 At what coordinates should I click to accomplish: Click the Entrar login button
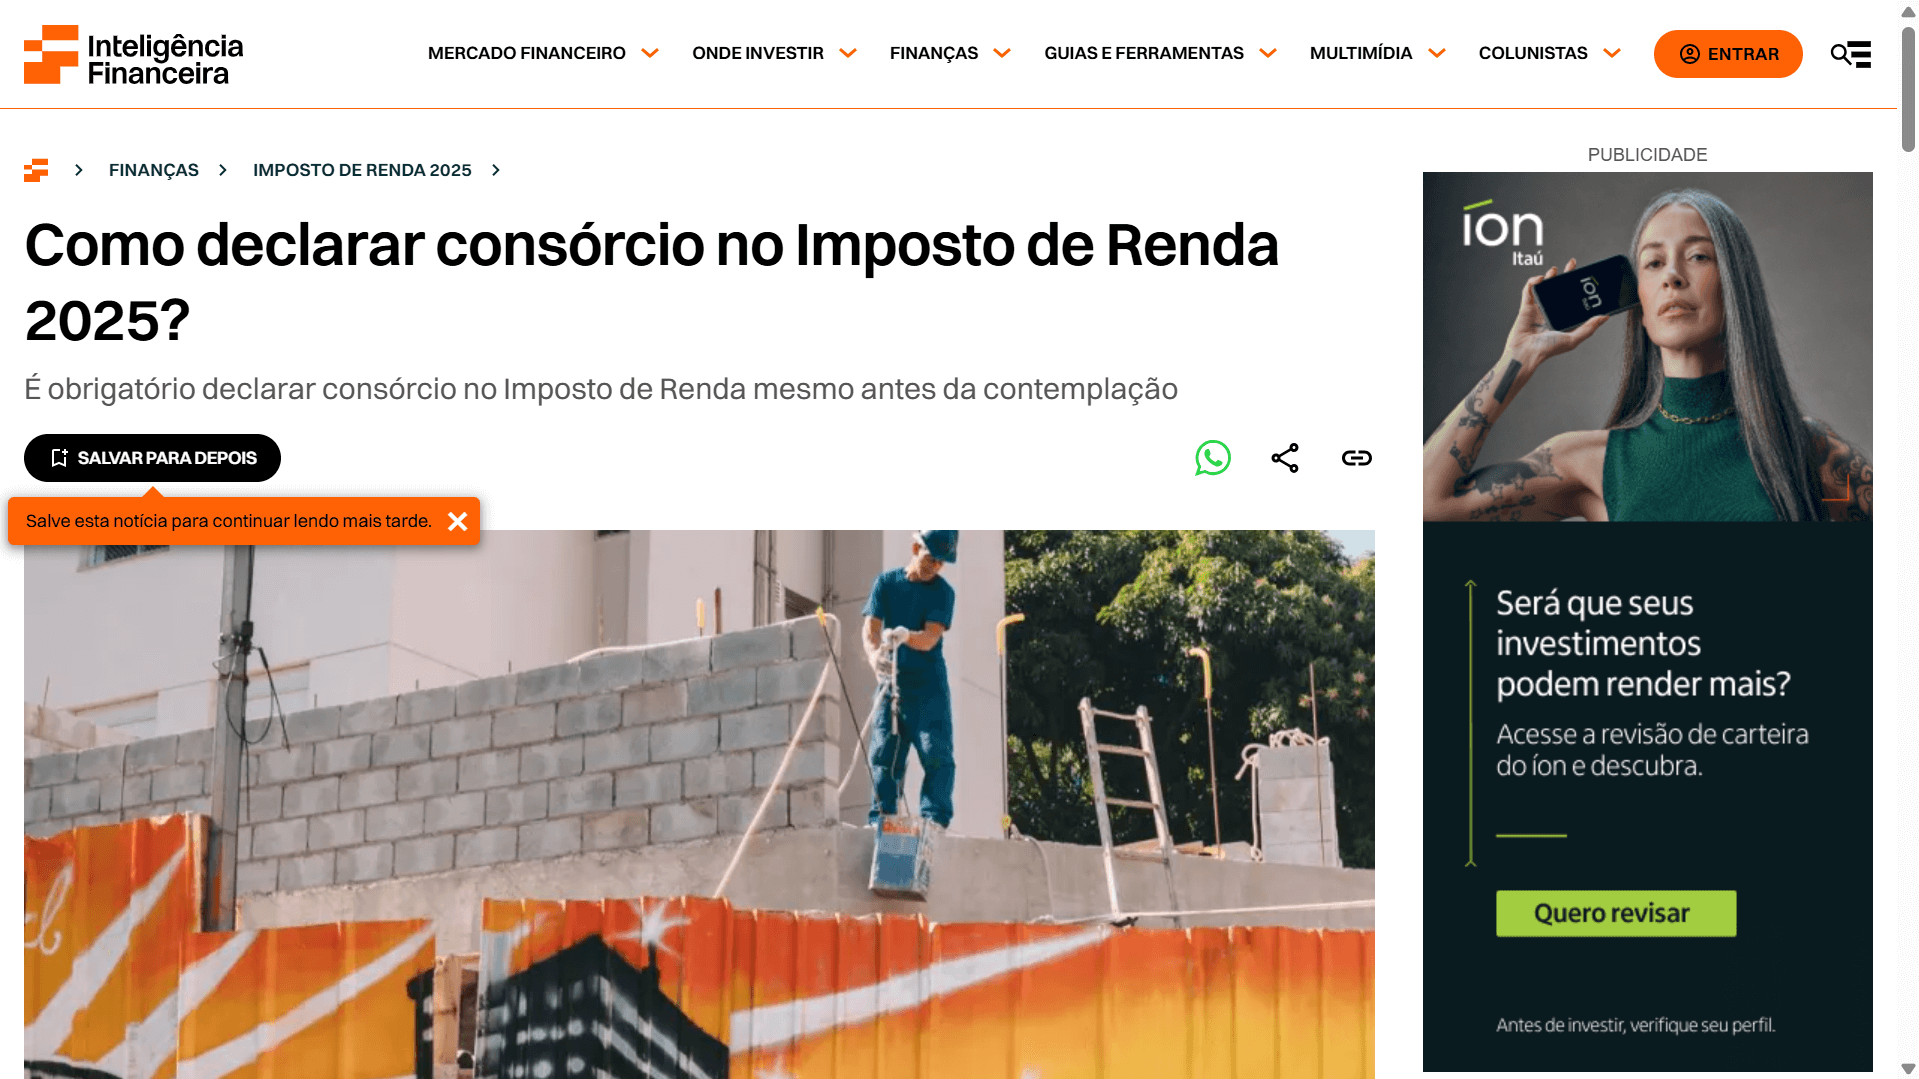click(x=1728, y=54)
